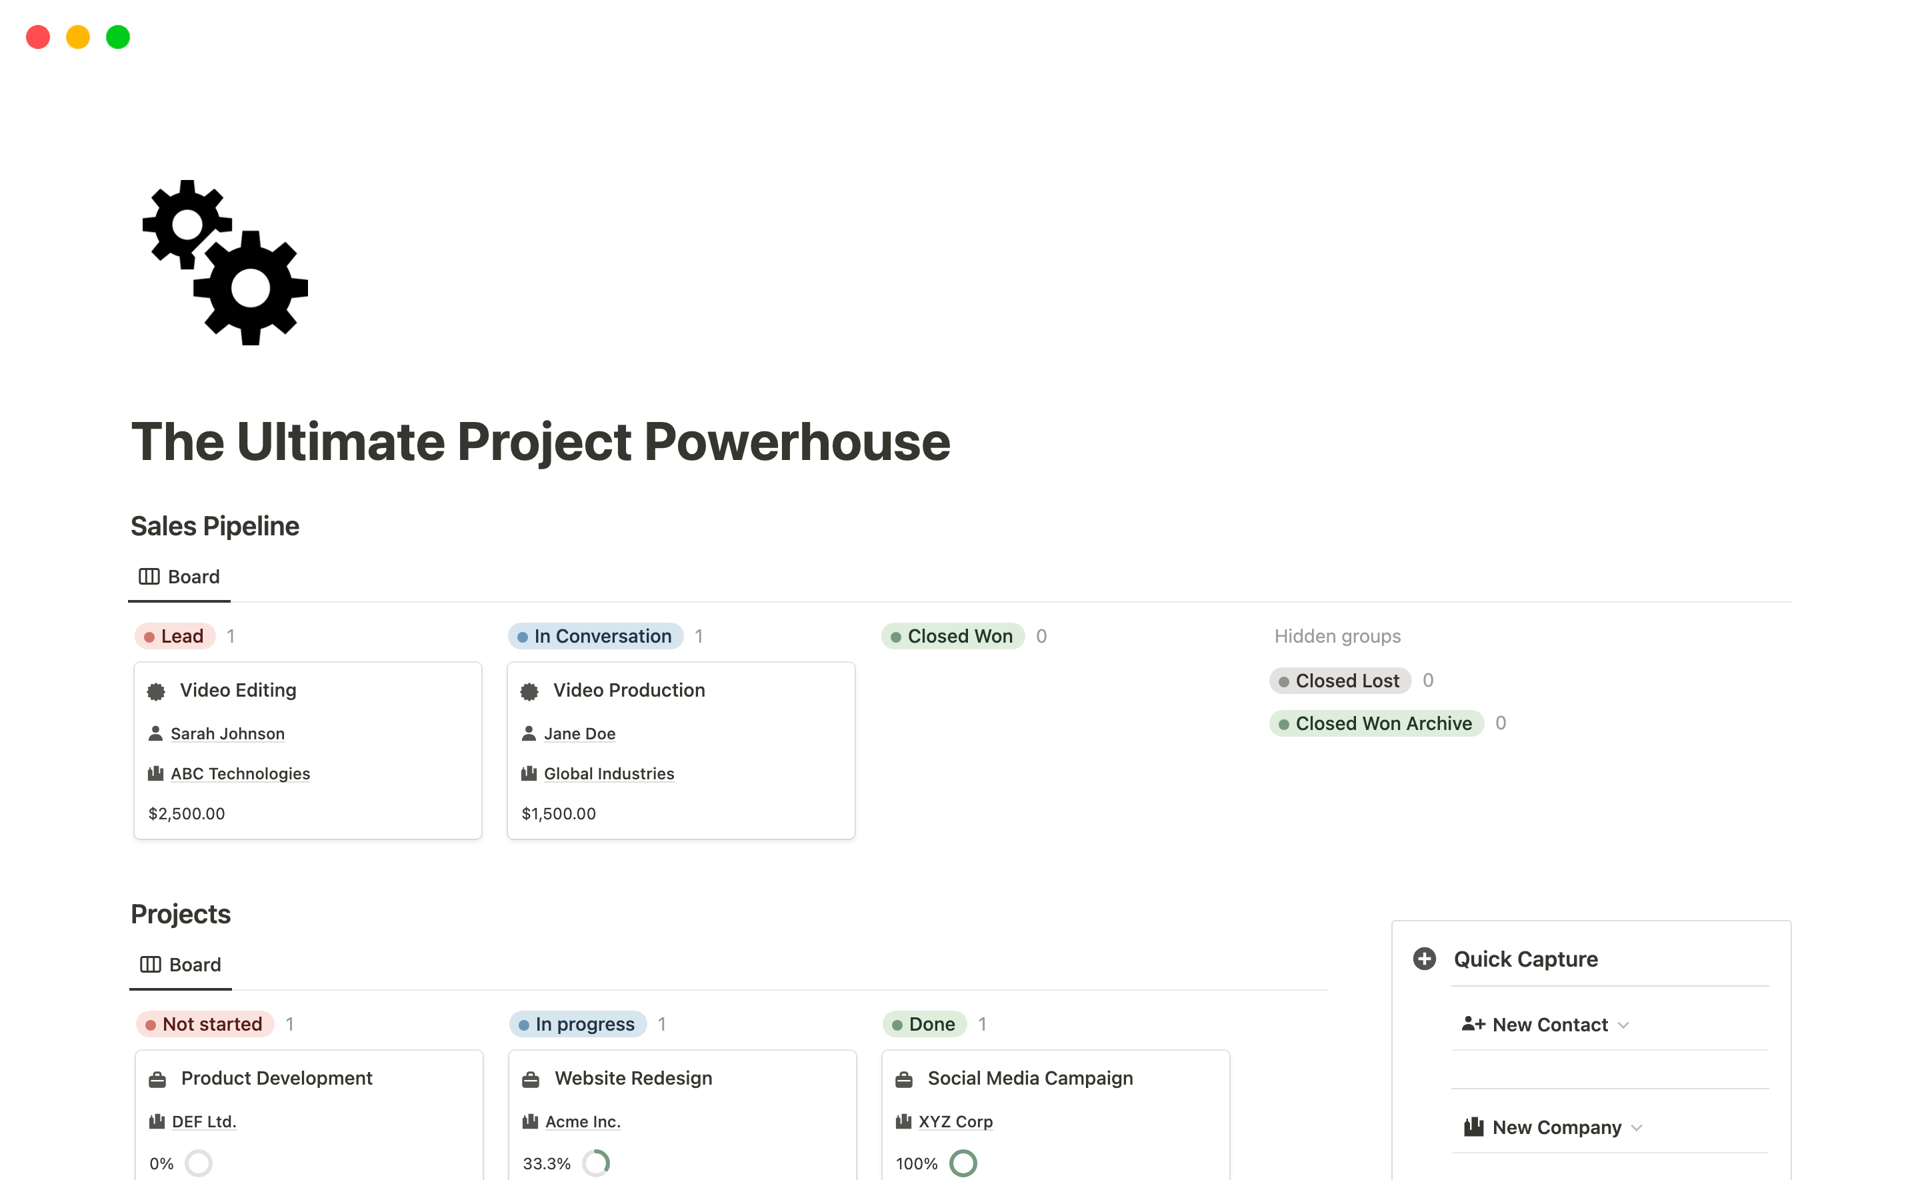Click the In Conversation status tag
The width and height of the screenshot is (1920, 1200).
click(596, 636)
